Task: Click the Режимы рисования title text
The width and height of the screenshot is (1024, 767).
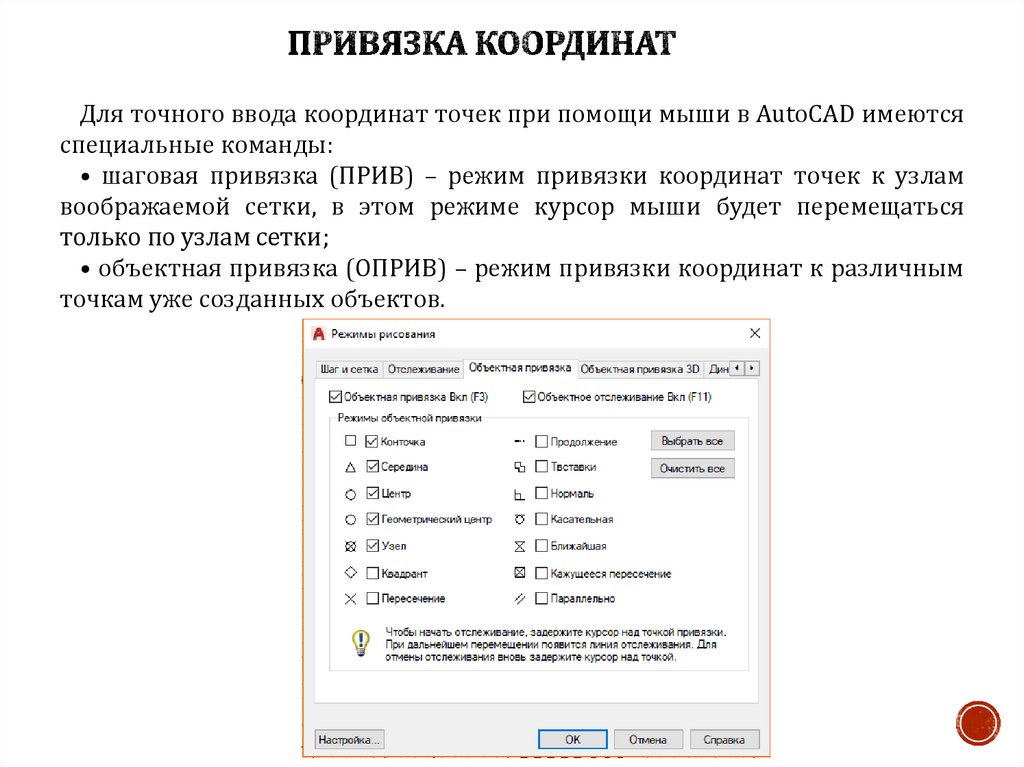Action: (383, 334)
